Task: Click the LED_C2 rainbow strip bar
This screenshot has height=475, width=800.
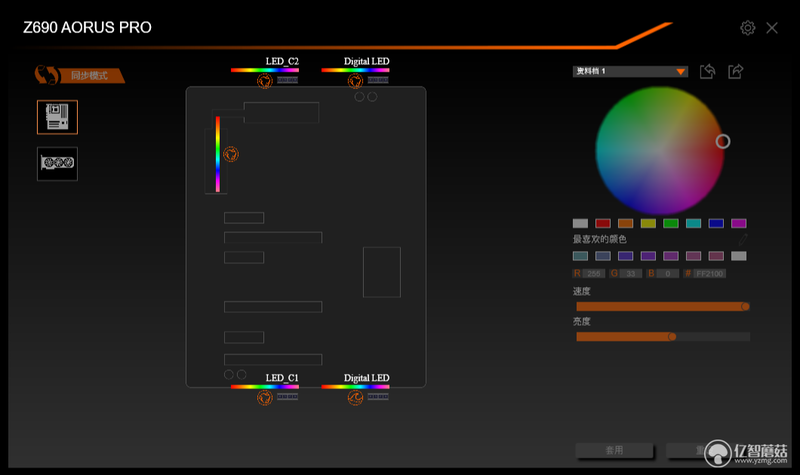Action: (264, 70)
